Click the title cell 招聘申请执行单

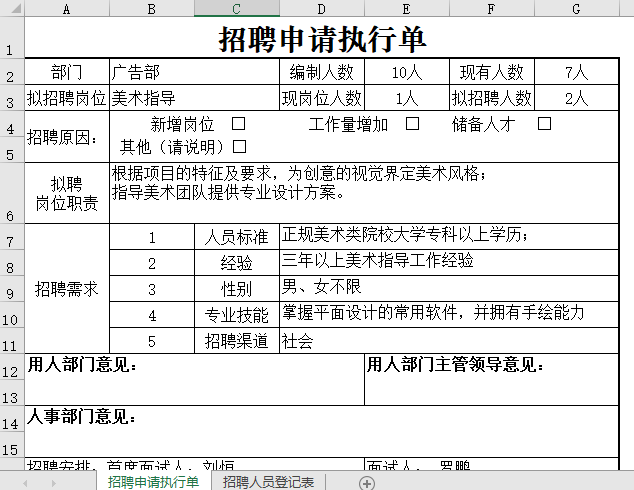pyautogui.click(x=322, y=39)
